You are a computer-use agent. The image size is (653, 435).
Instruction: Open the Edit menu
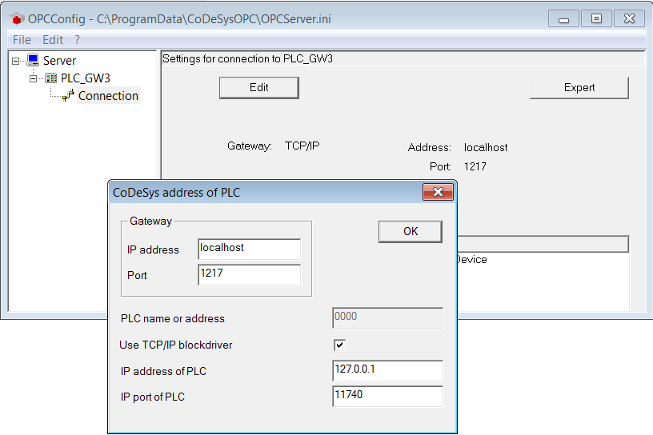(x=53, y=40)
